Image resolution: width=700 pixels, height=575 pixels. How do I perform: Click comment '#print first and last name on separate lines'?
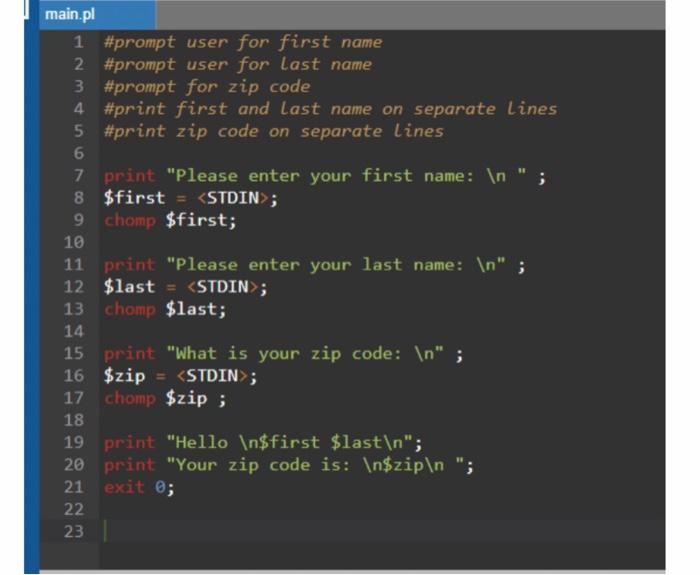[330, 109]
